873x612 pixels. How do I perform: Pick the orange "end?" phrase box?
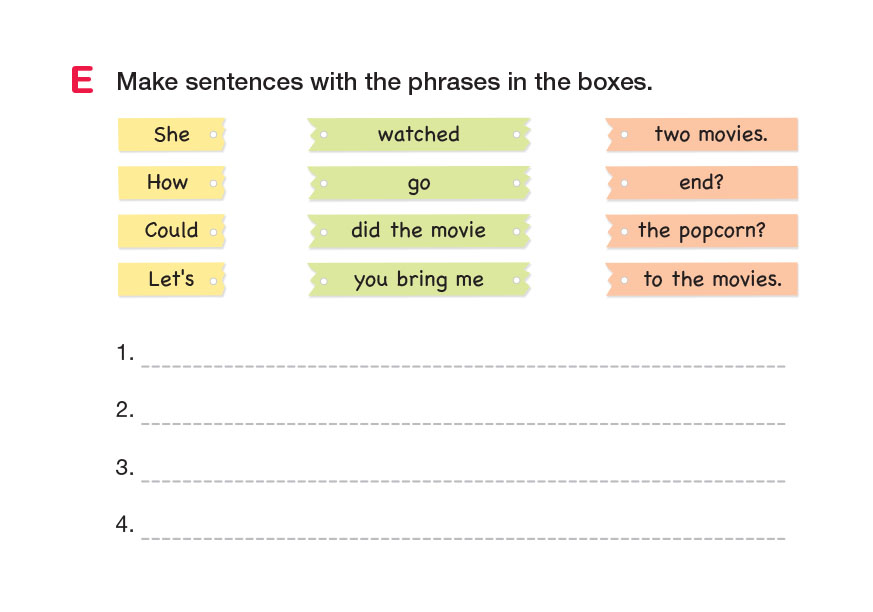point(701,183)
